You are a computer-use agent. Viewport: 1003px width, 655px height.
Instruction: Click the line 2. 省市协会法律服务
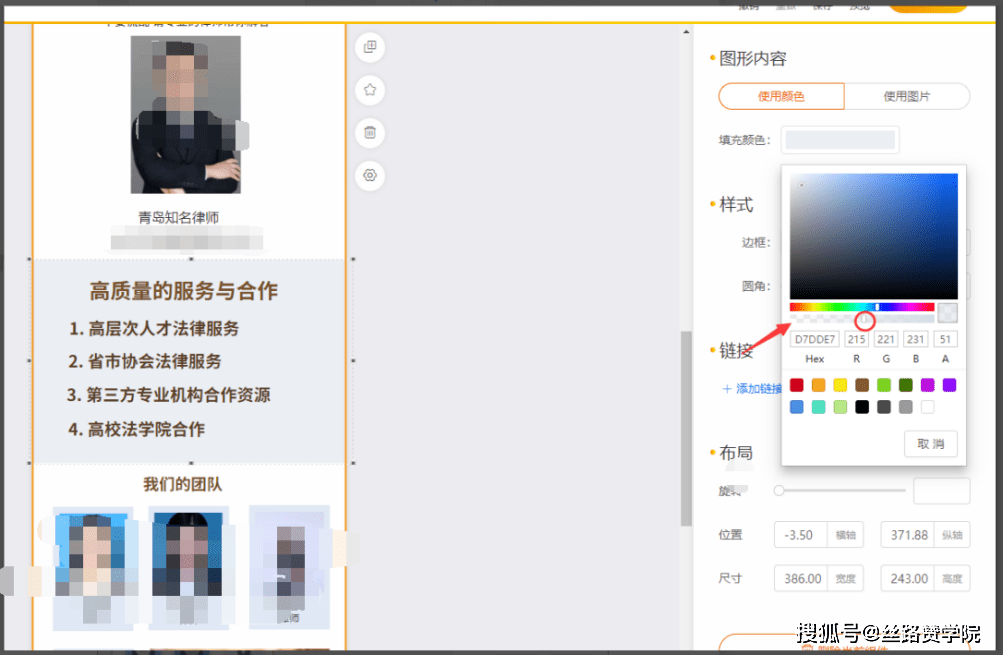pyautogui.click(x=145, y=361)
